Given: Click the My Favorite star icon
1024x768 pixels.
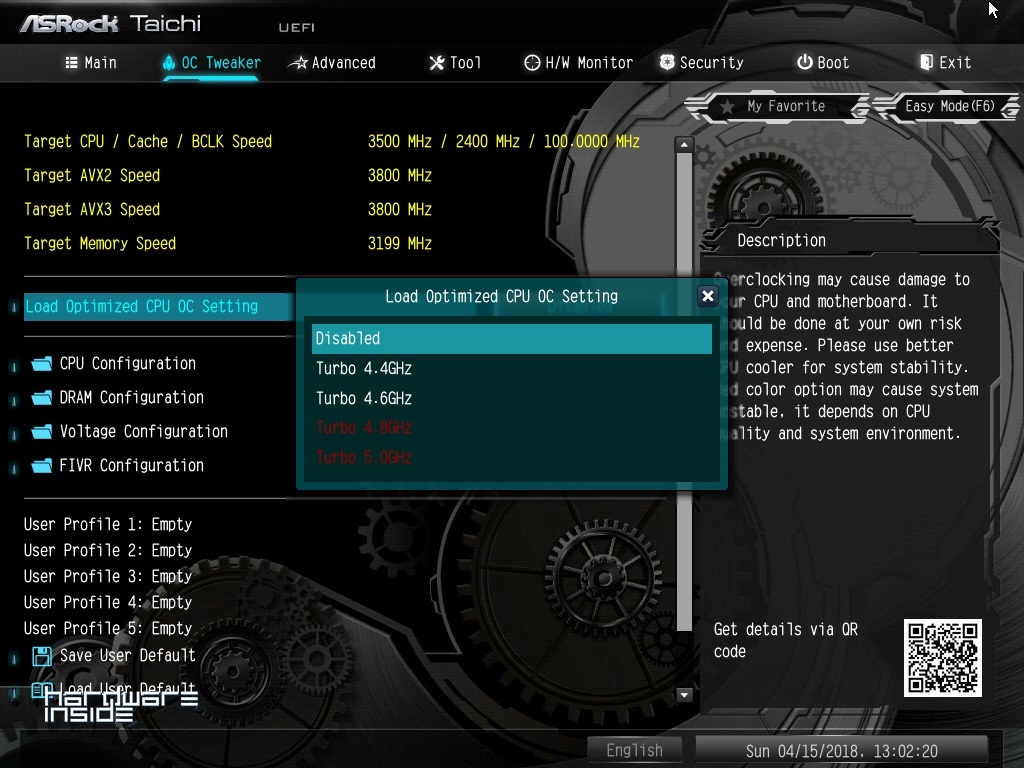Looking at the screenshot, I should (x=728, y=106).
